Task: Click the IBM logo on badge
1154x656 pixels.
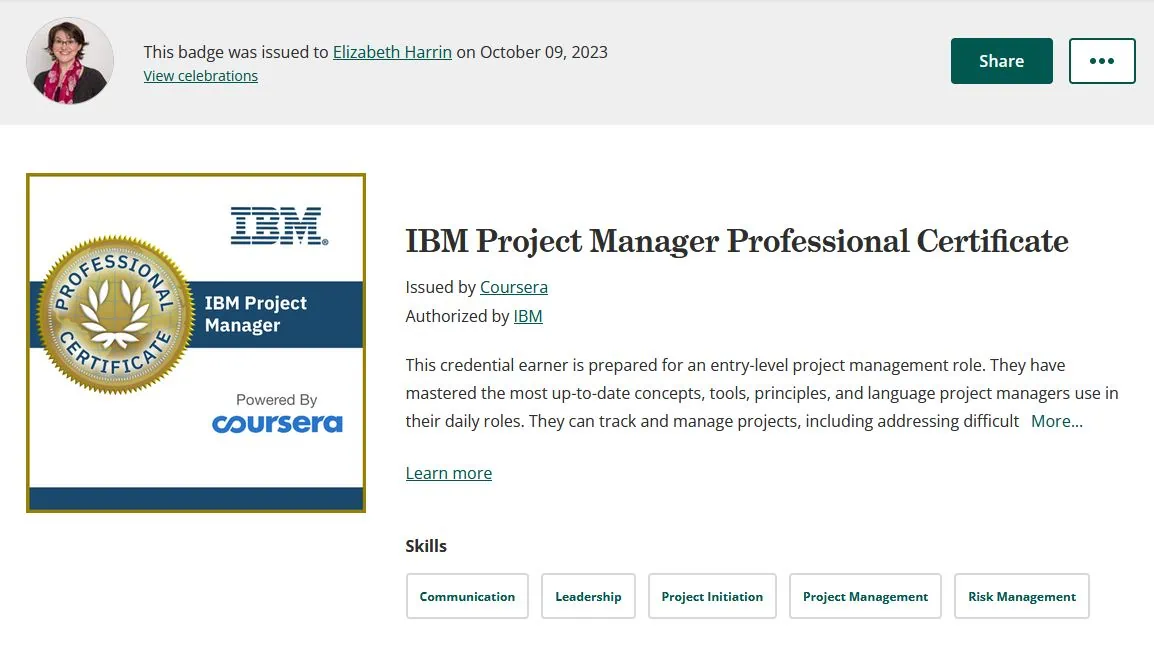Action: pos(279,226)
